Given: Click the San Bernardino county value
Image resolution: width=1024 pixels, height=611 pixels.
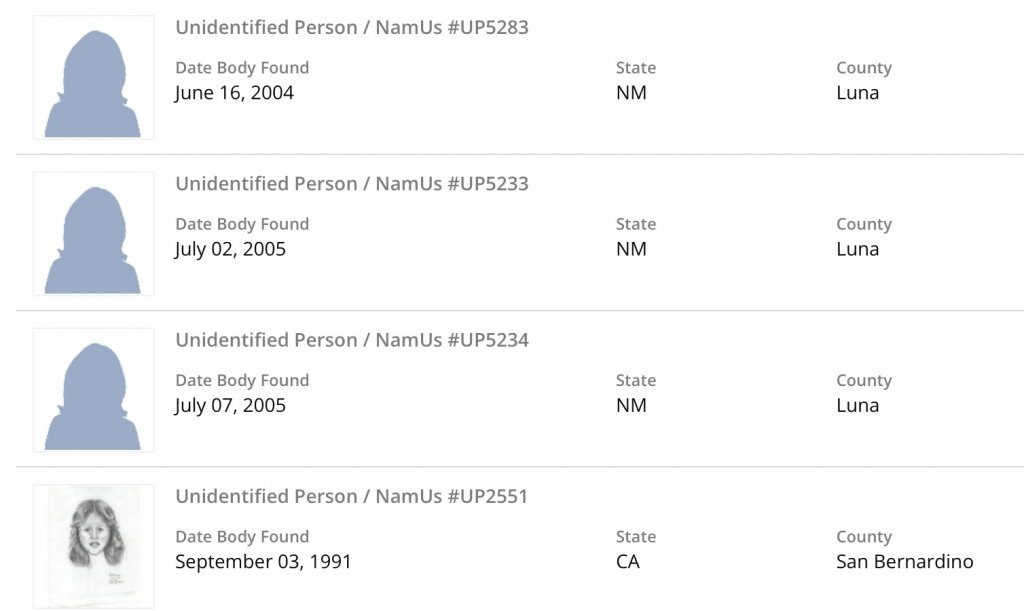Looking at the screenshot, I should pos(904,562).
